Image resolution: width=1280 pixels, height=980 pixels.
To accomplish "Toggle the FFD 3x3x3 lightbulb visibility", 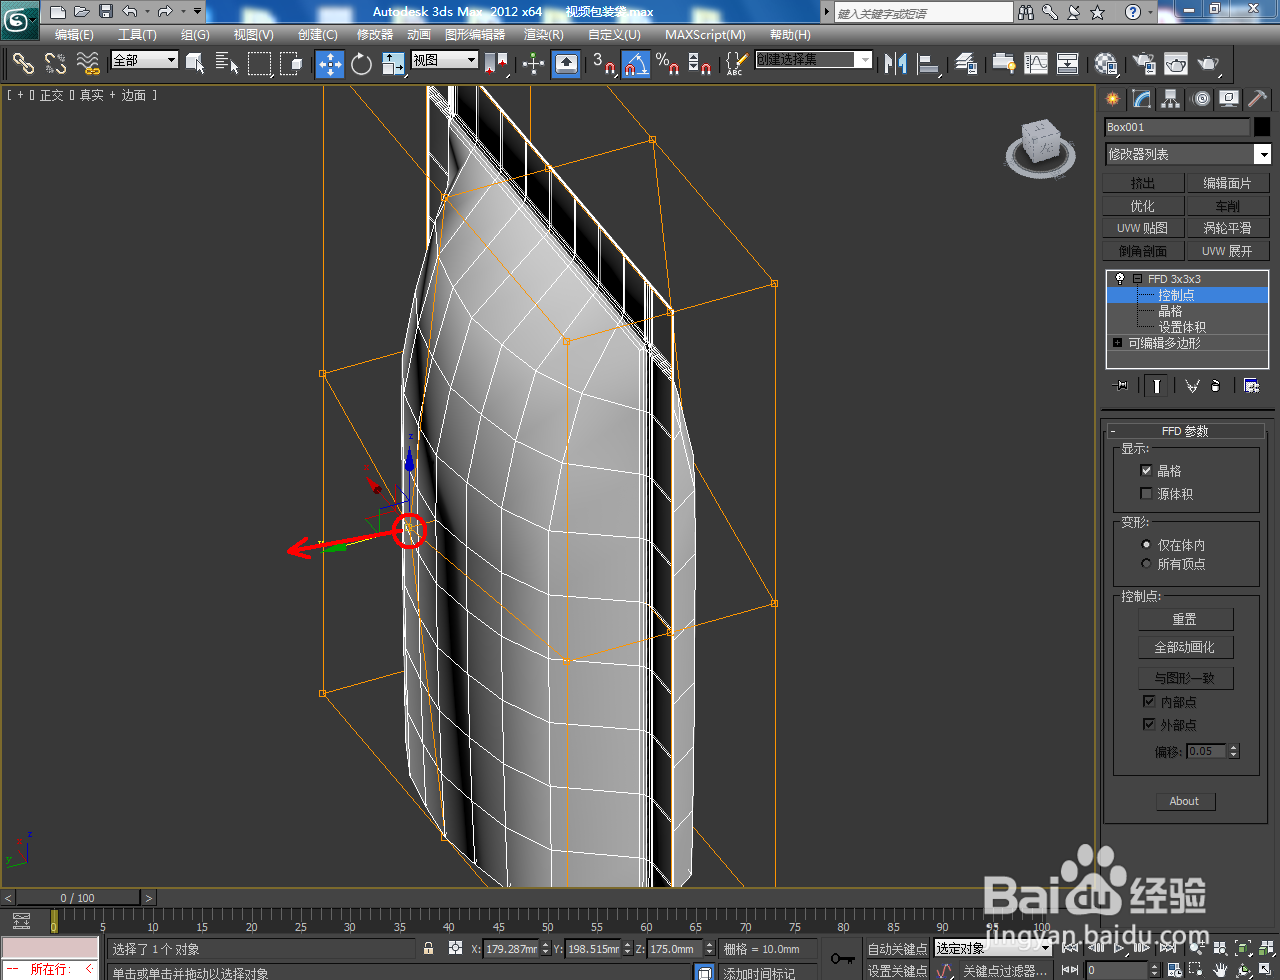I will (1120, 279).
